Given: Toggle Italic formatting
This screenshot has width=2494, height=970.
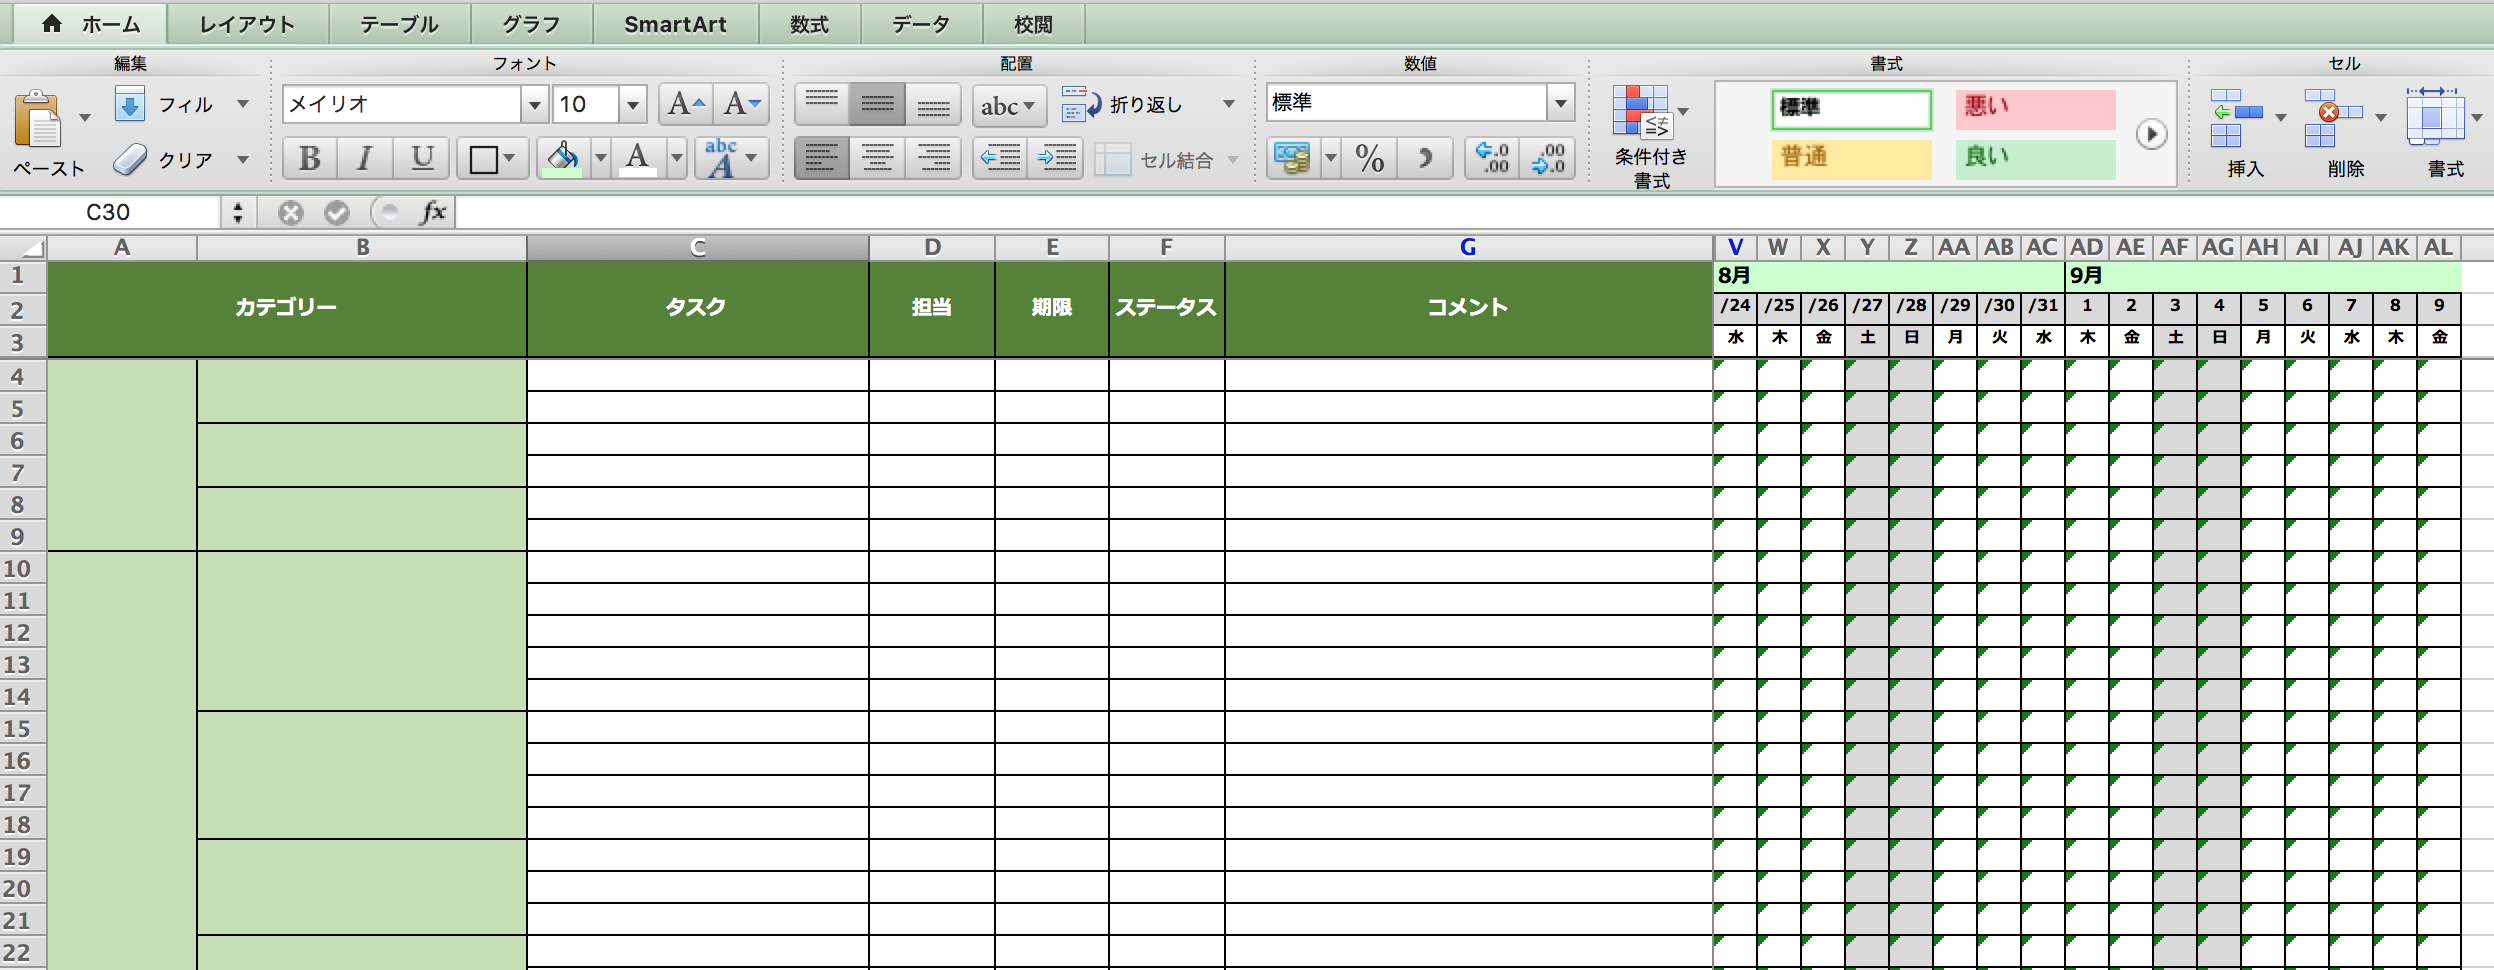Looking at the screenshot, I should 365,158.
